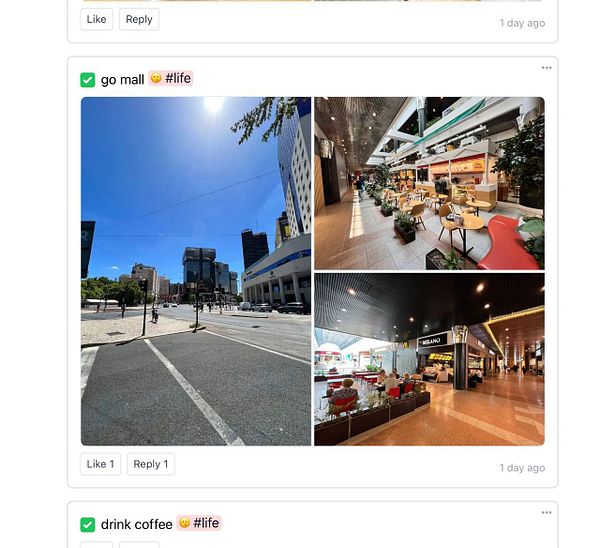Screen dimensions: 600x548
Task: Click the Like 1 button under go mall
Action: click(101, 464)
